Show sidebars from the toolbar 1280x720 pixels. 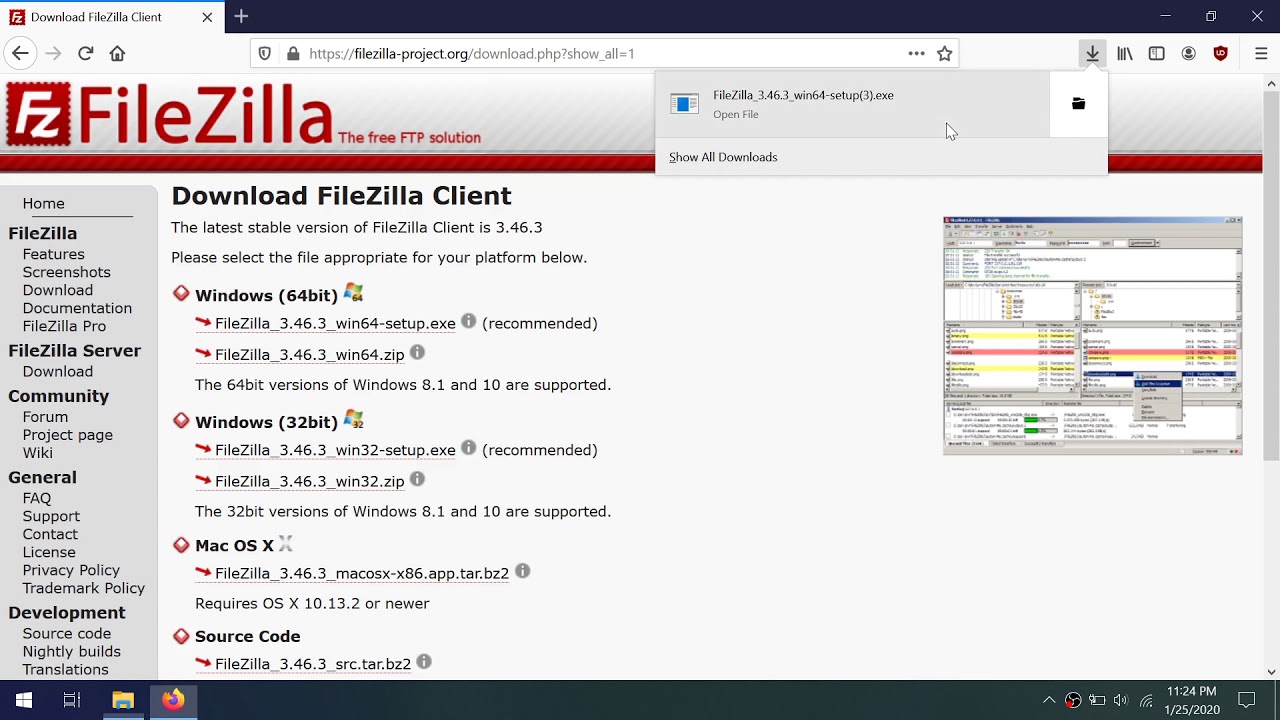1156,54
